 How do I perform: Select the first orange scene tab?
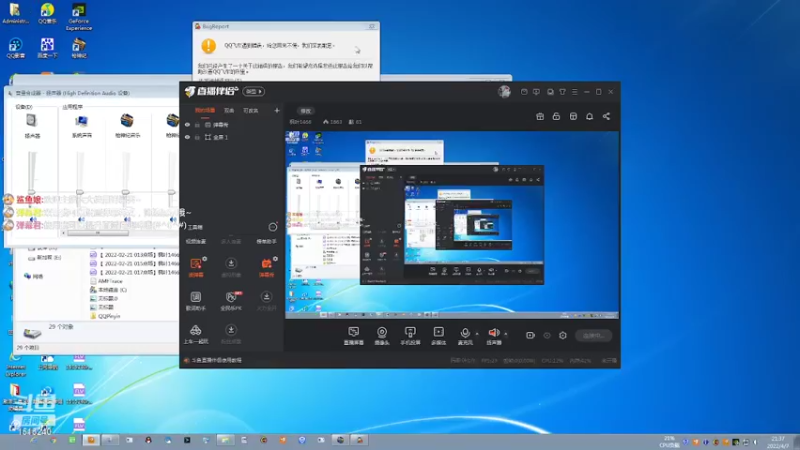[x=205, y=110]
